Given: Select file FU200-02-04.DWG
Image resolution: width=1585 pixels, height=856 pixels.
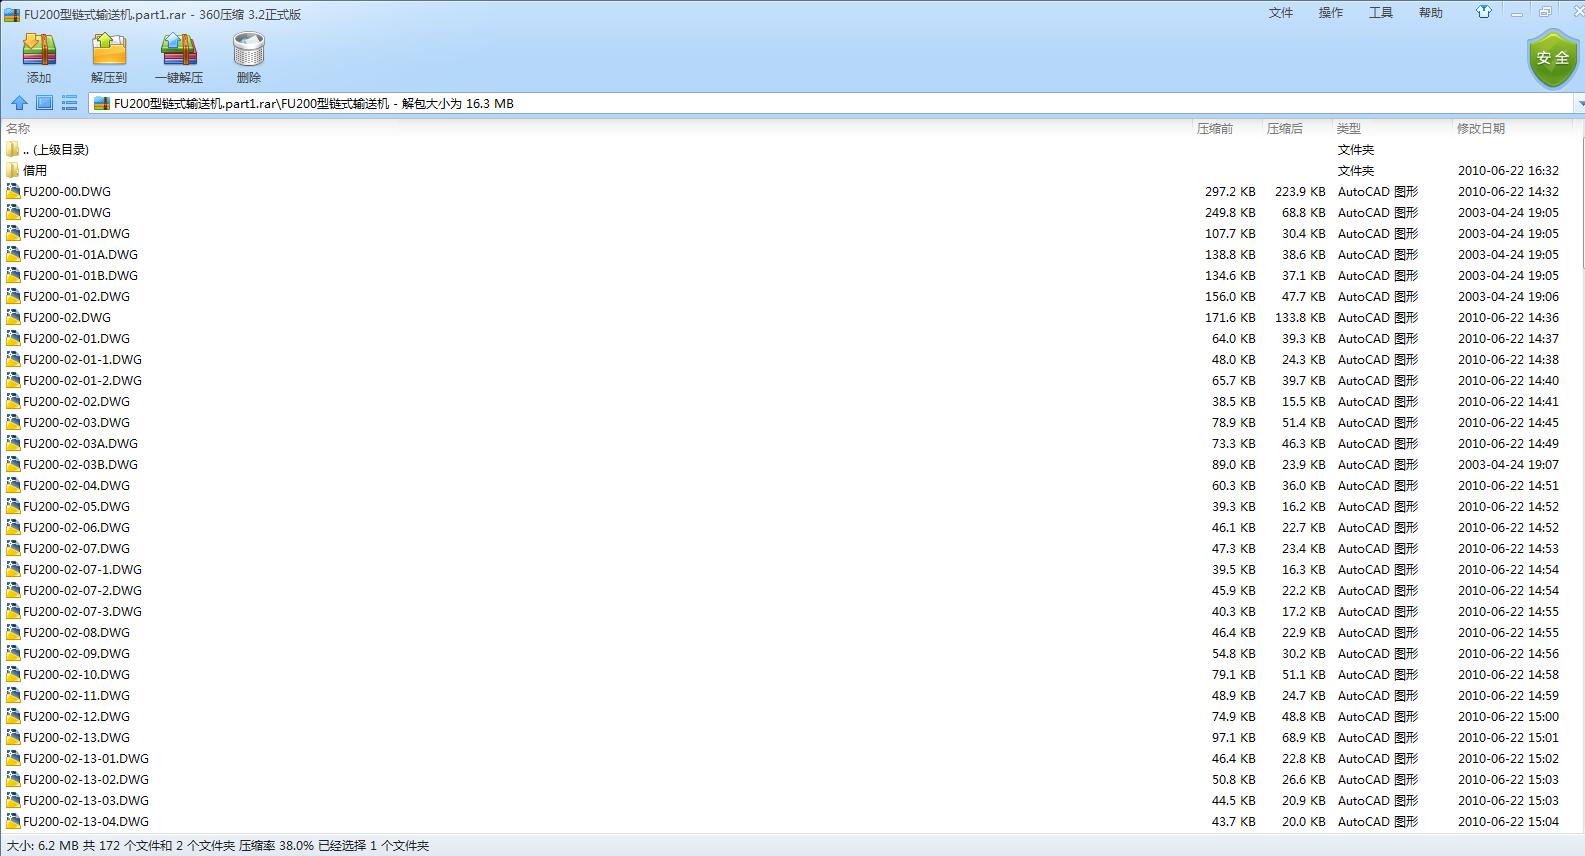Looking at the screenshot, I should (x=76, y=485).
